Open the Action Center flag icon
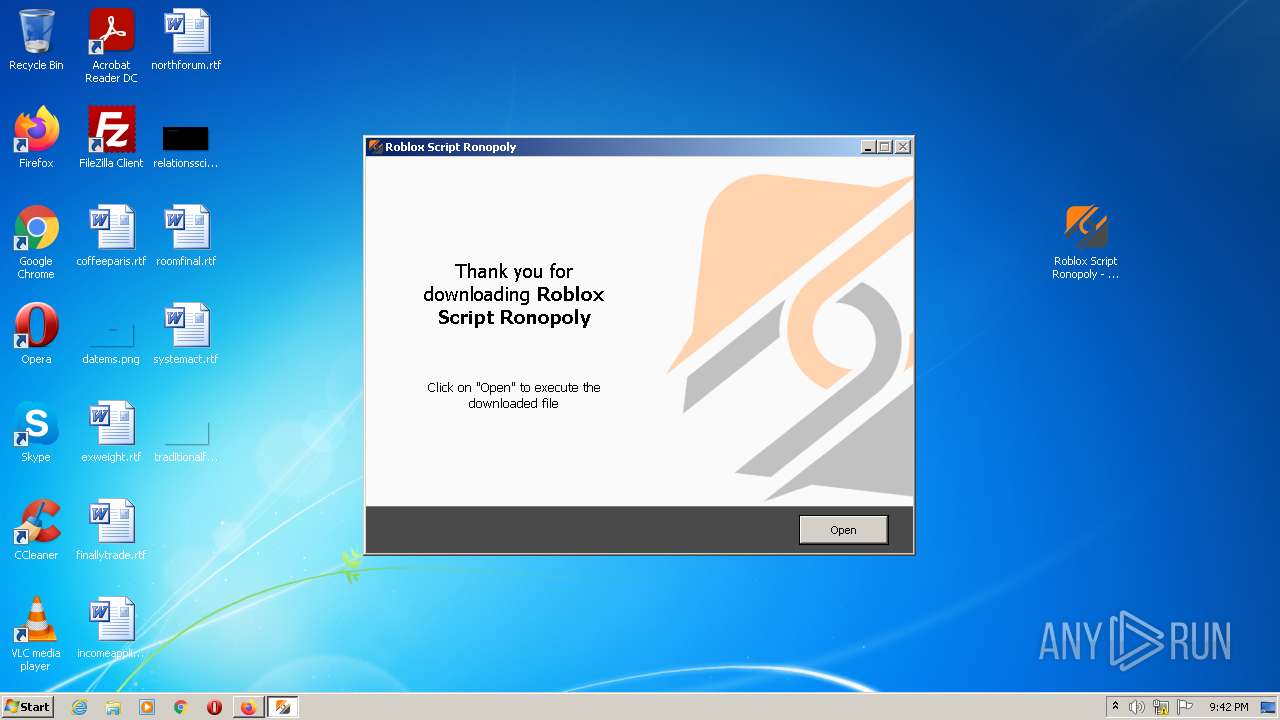The height and width of the screenshot is (720, 1280). (1185, 707)
